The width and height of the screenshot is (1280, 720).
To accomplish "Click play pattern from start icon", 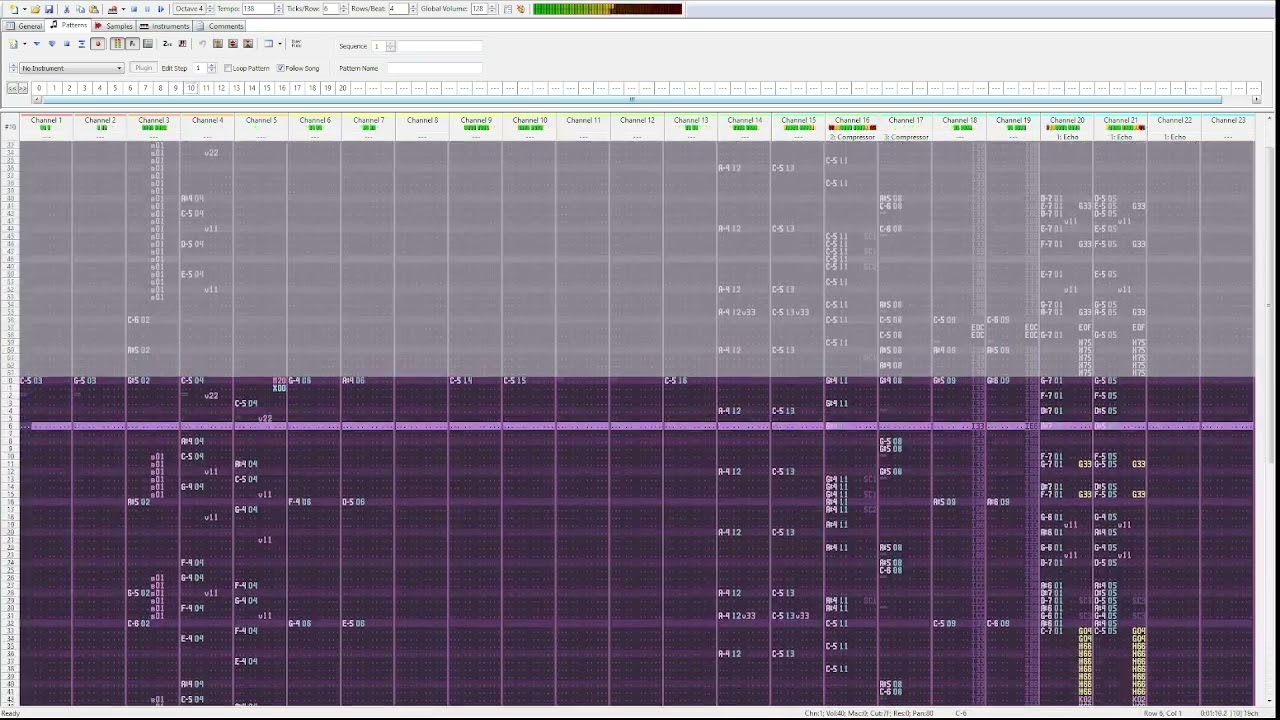I will [52, 44].
